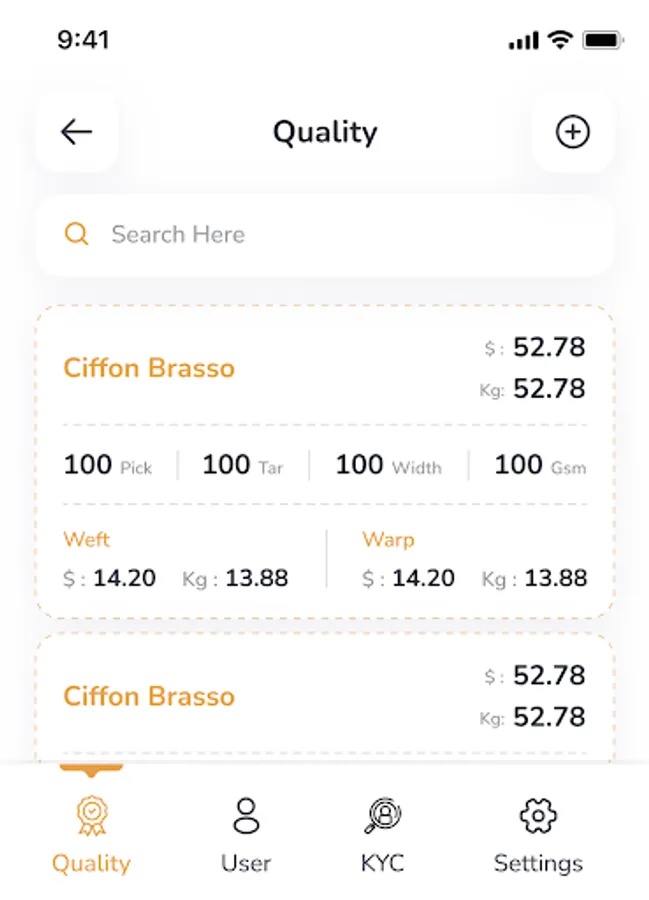The height and width of the screenshot is (900, 649).
Task: Tap the back arrow icon
Action: pyautogui.click(x=77, y=132)
